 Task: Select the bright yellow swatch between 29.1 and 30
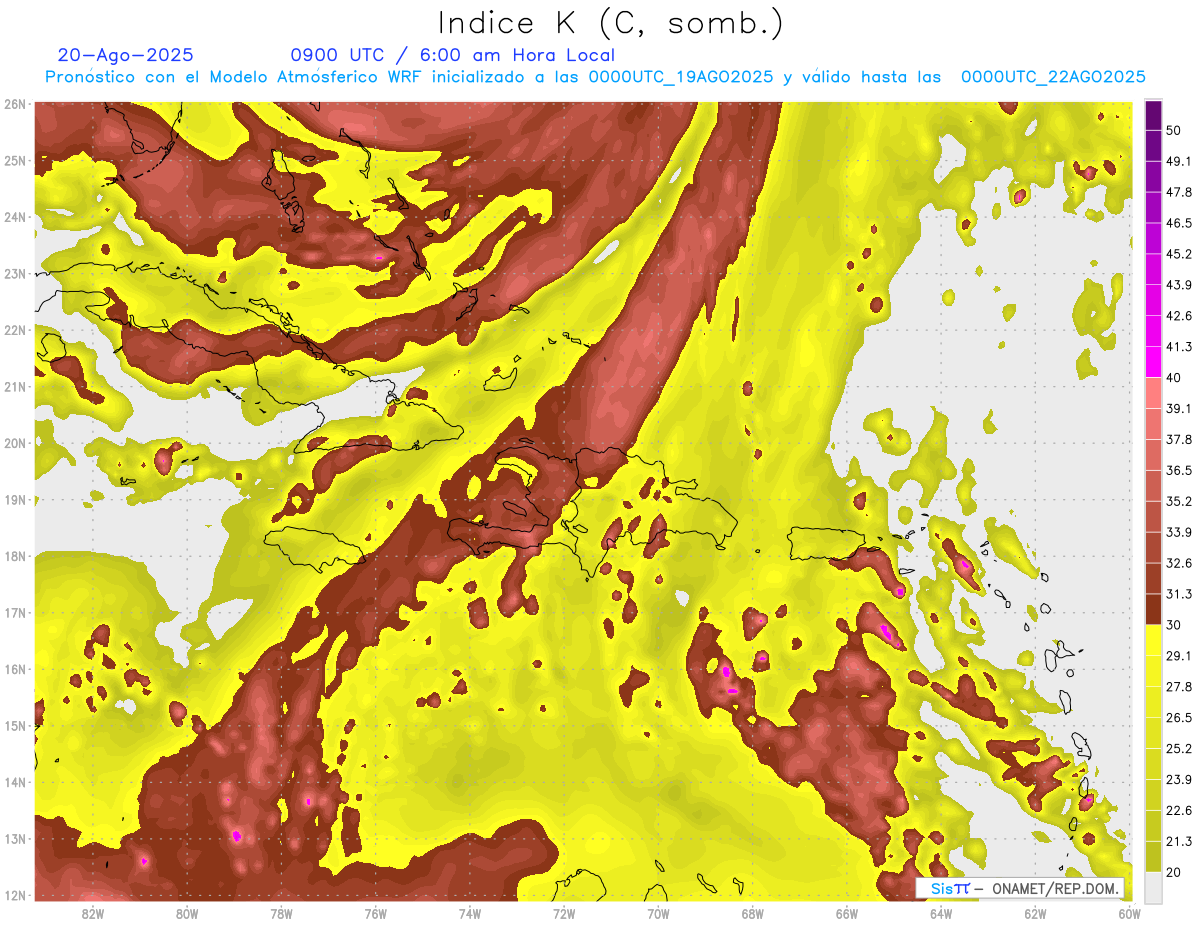pyautogui.click(x=1153, y=640)
